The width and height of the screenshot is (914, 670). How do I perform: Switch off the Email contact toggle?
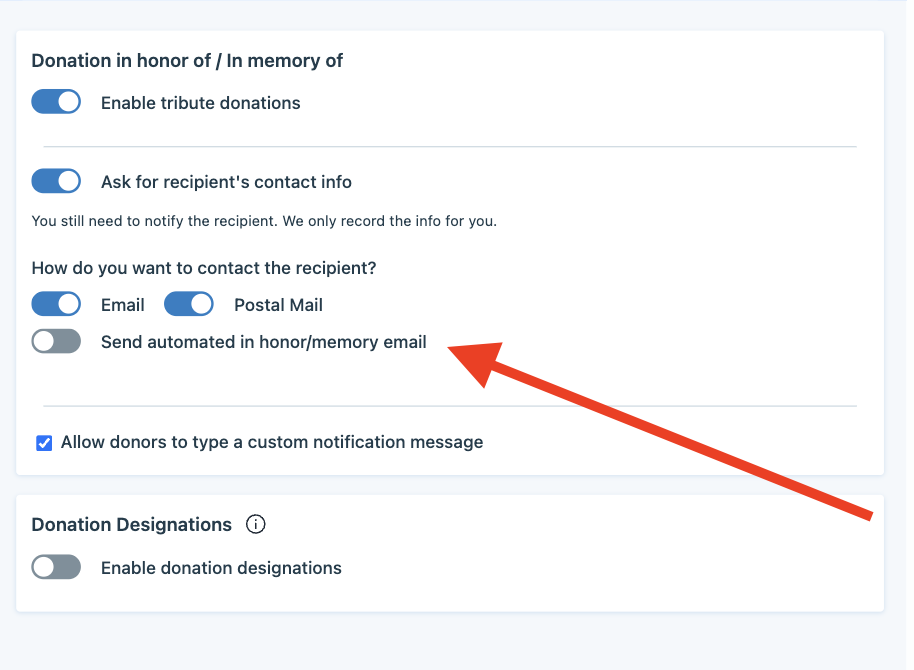pos(56,304)
